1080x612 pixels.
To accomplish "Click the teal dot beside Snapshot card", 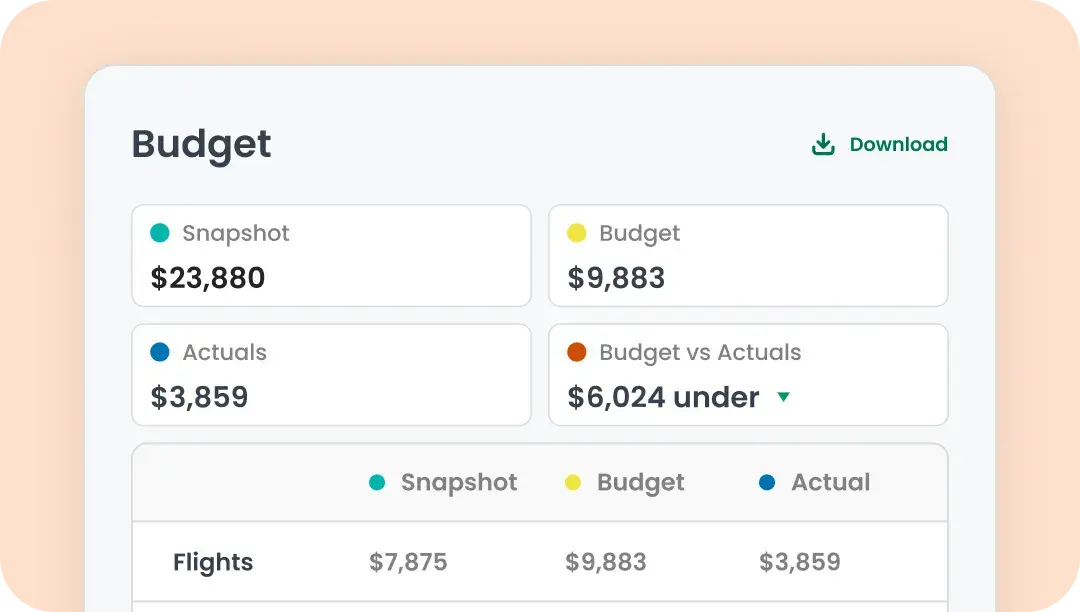I will point(160,233).
